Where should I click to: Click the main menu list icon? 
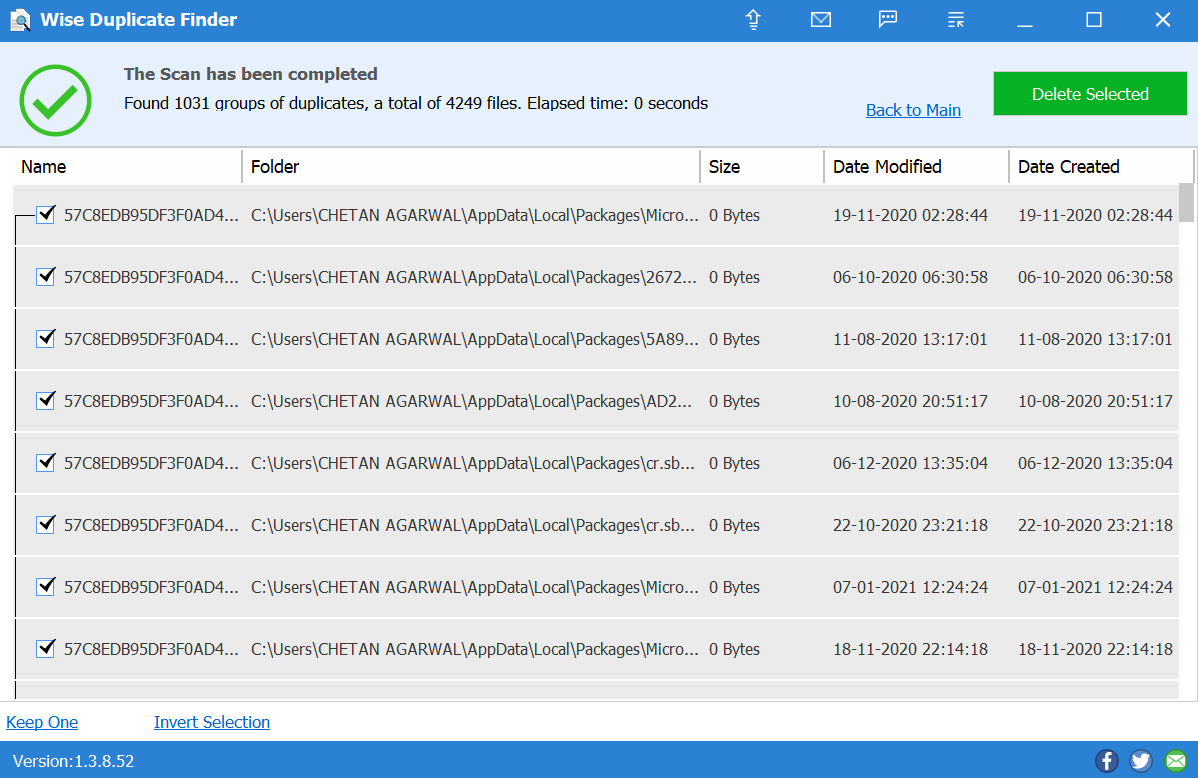(x=955, y=19)
